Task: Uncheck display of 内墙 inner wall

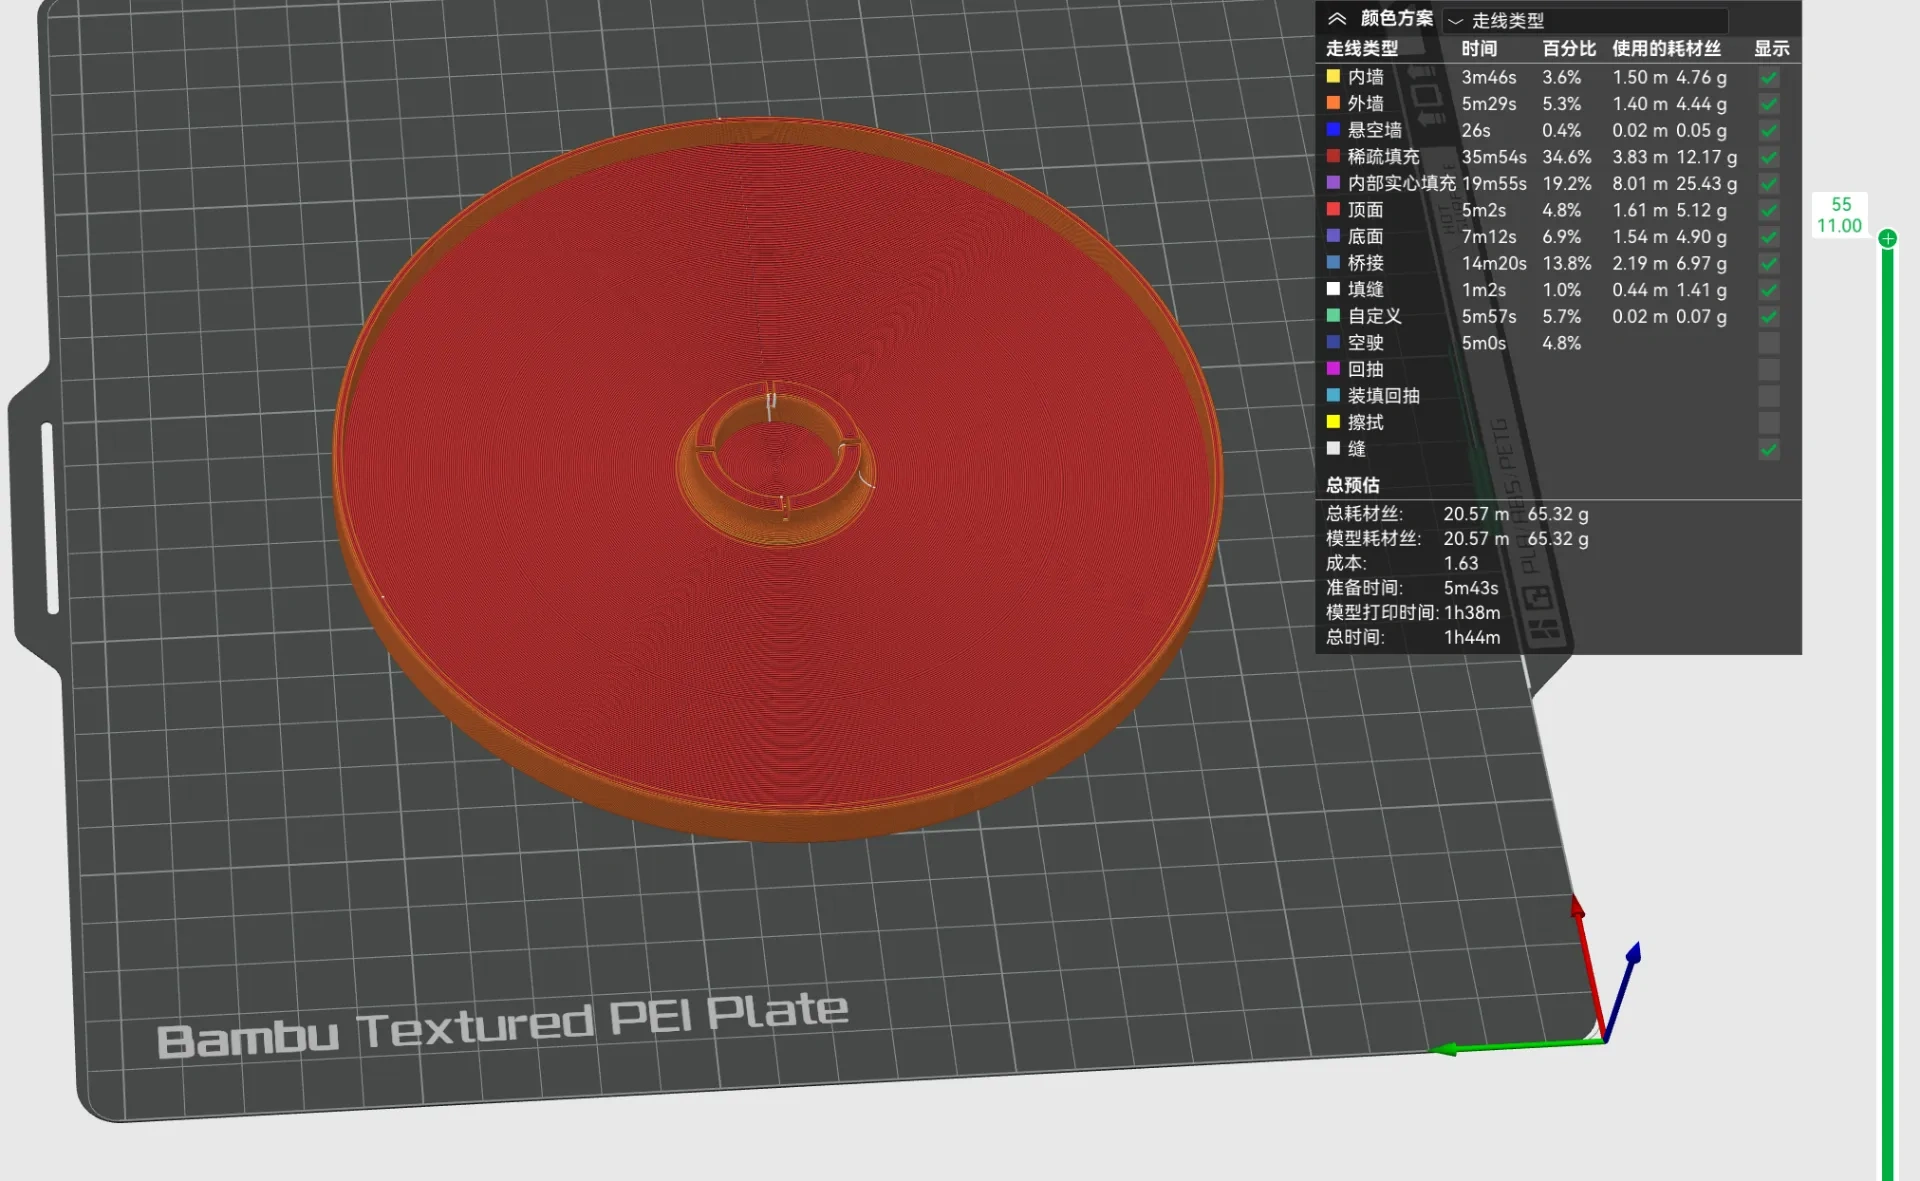Action: coord(1768,77)
